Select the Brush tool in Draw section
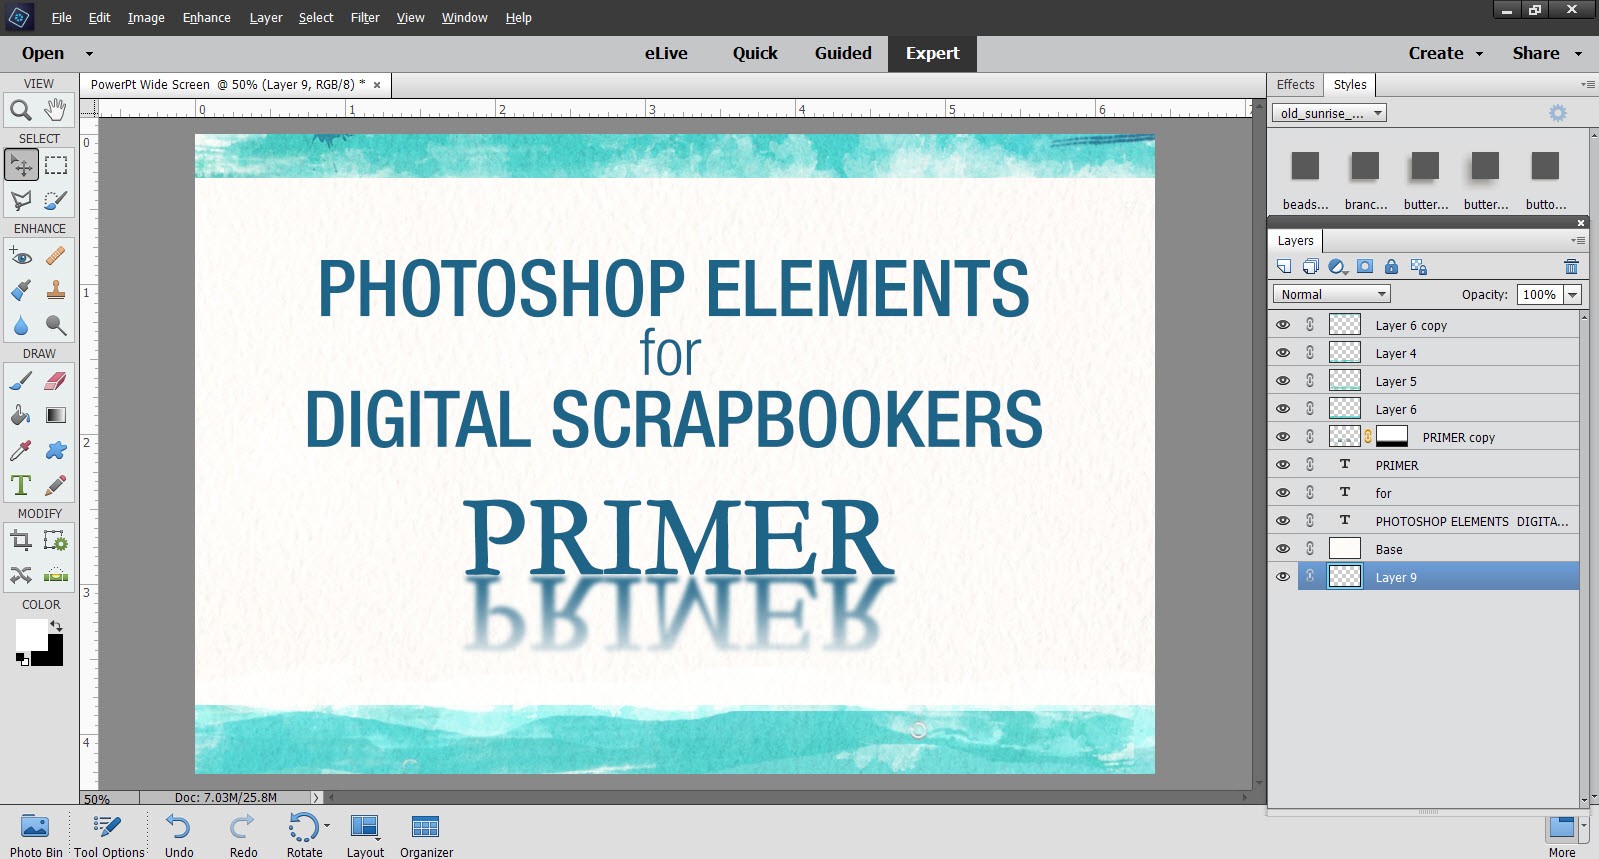 point(21,380)
